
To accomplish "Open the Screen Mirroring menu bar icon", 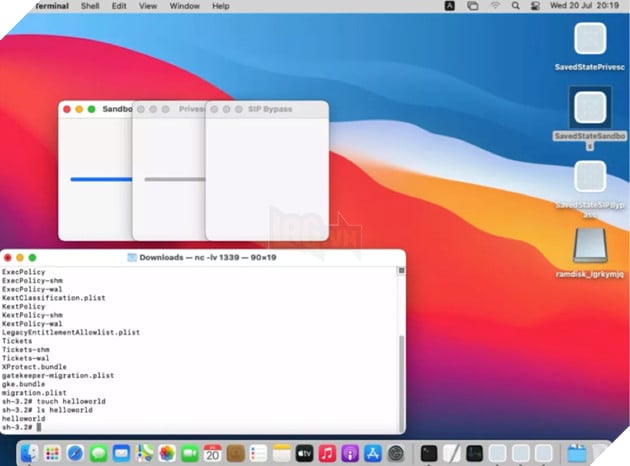I will (x=473, y=6).
